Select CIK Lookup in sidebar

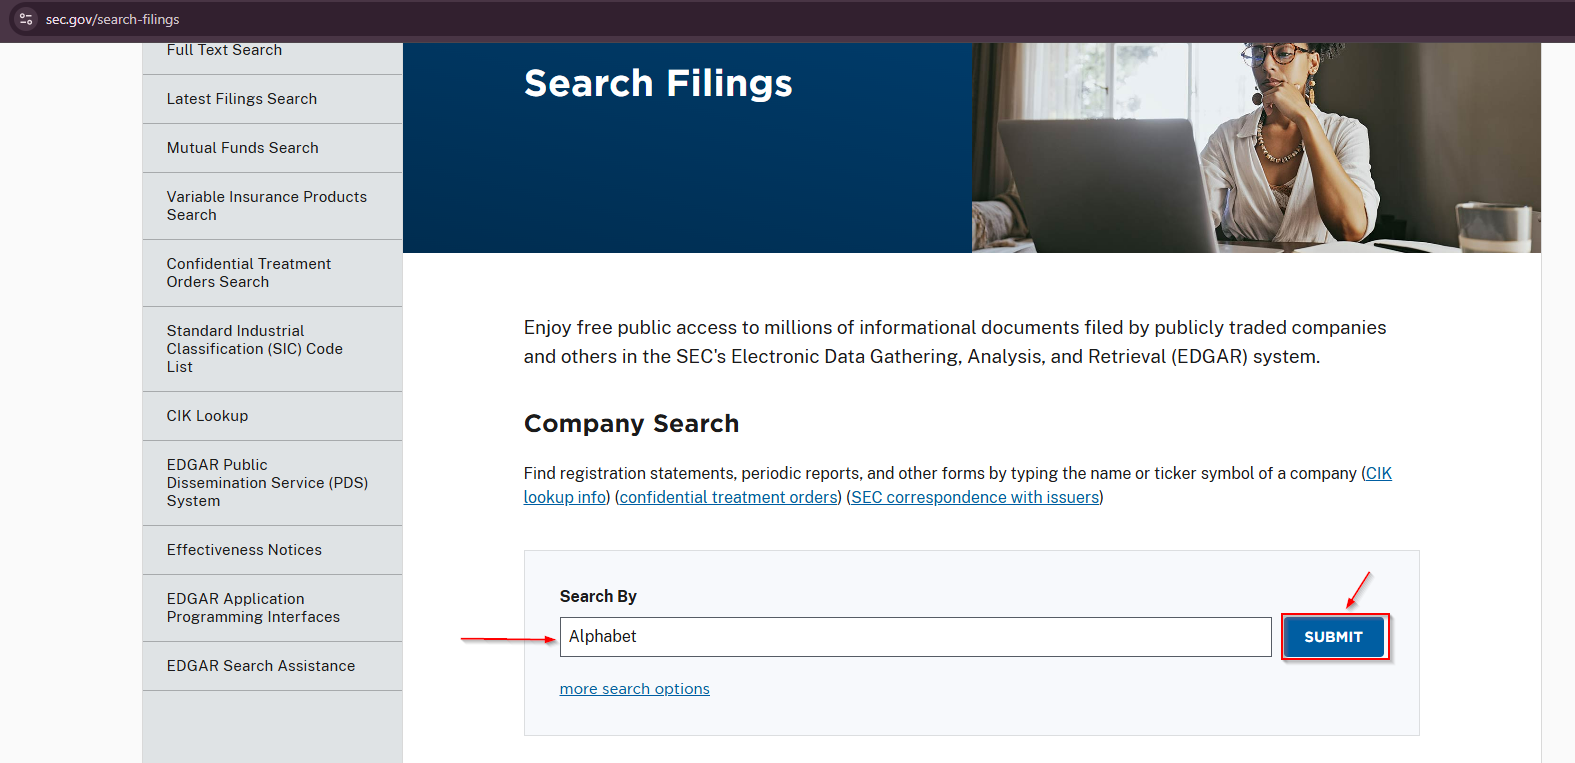click(x=208, y=416)
